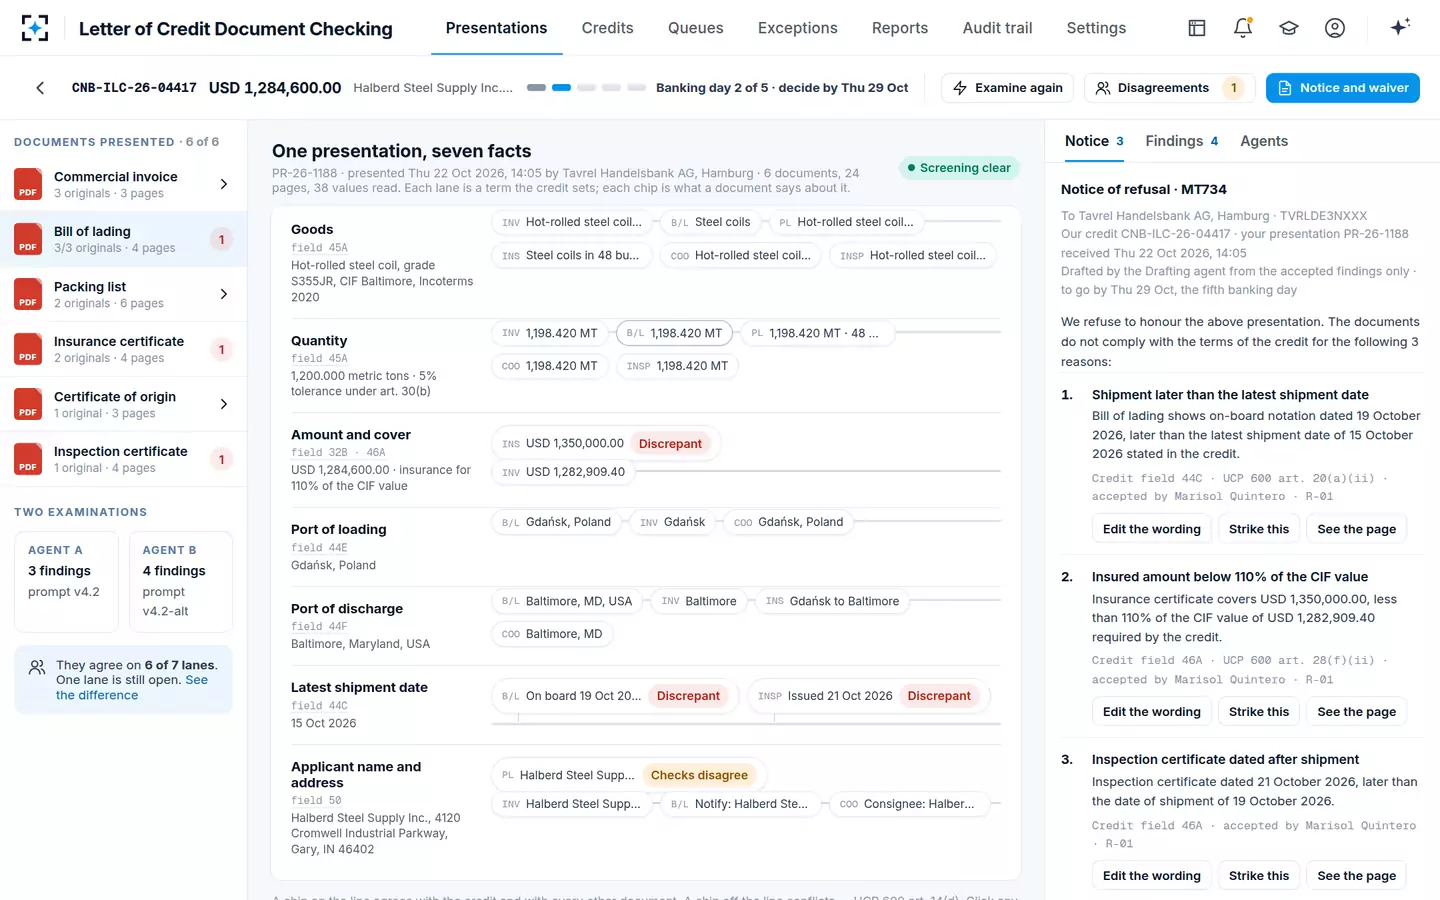Click the graduation cap icon
This screenshot has height=900, width=1440.
pyautogui.click(x=1289, y=28)
